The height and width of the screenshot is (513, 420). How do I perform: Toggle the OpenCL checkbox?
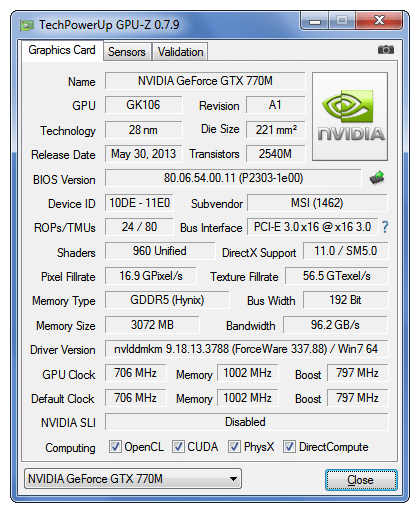pos(115,446)
